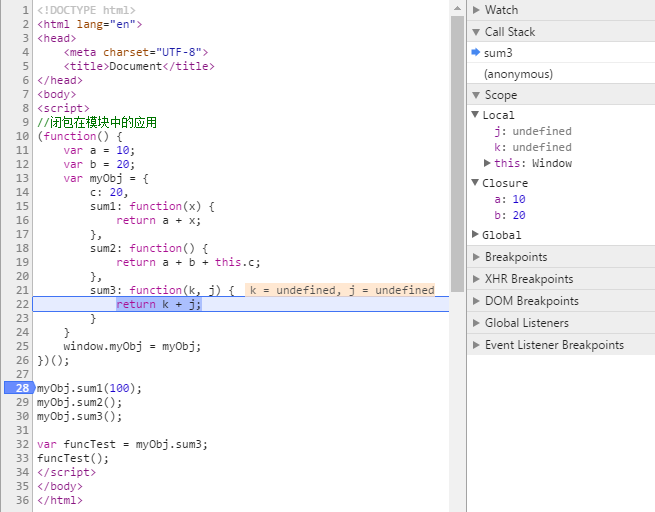Click the highlighted 'return k + j;' statement
655x512 pixels.
coord(159,304)
